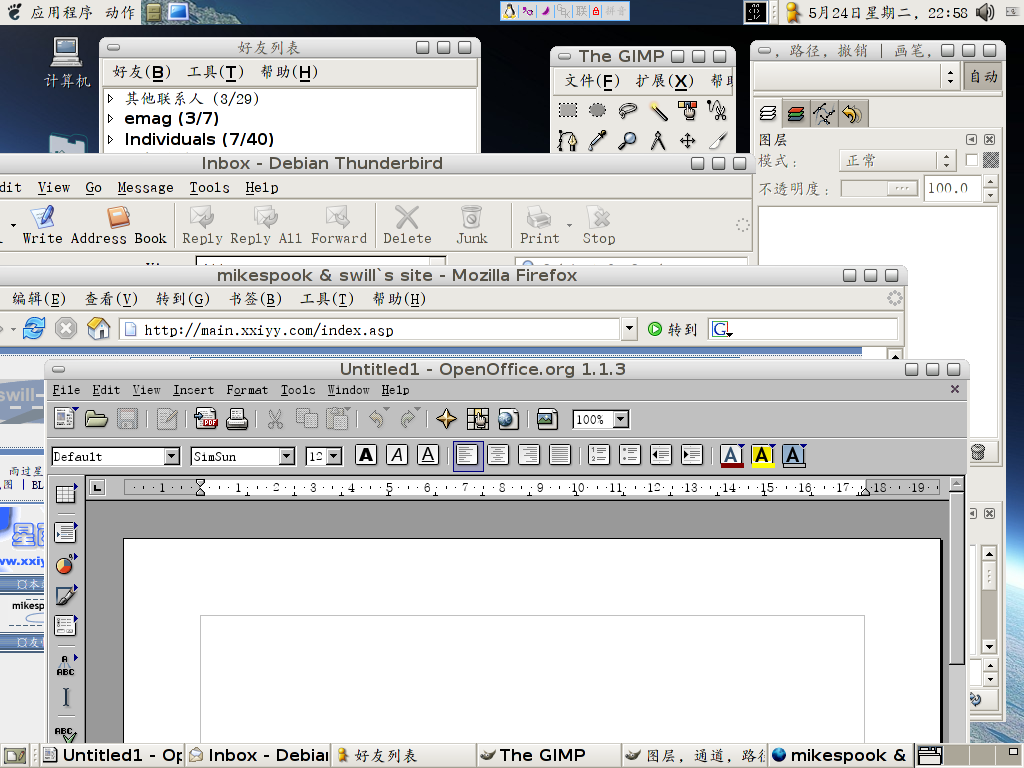Image resolution: width=1024 pixels, height=768 pixels.
Task: Select GIMP rectangle select tool
Action: tap(568, 110)
